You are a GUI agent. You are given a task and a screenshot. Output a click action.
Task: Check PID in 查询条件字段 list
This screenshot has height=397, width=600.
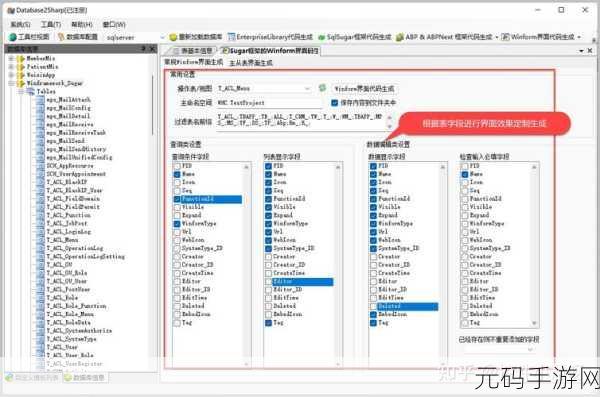tap(177, 166)
